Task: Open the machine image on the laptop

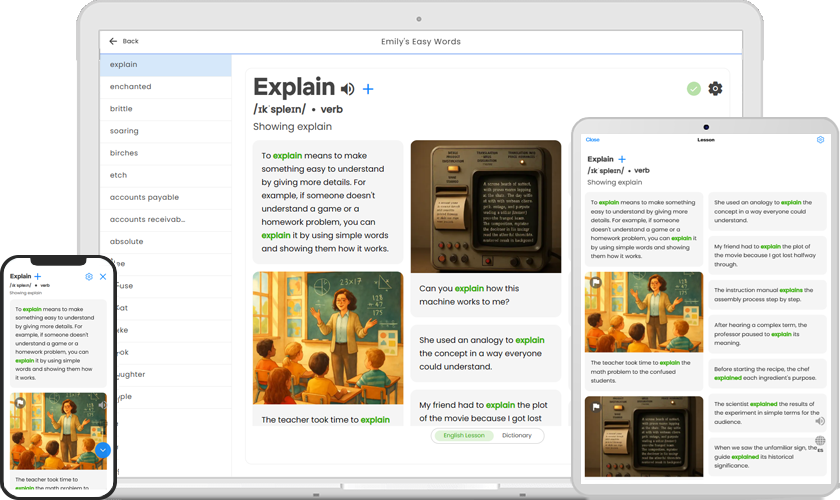Action: [486, 206]
